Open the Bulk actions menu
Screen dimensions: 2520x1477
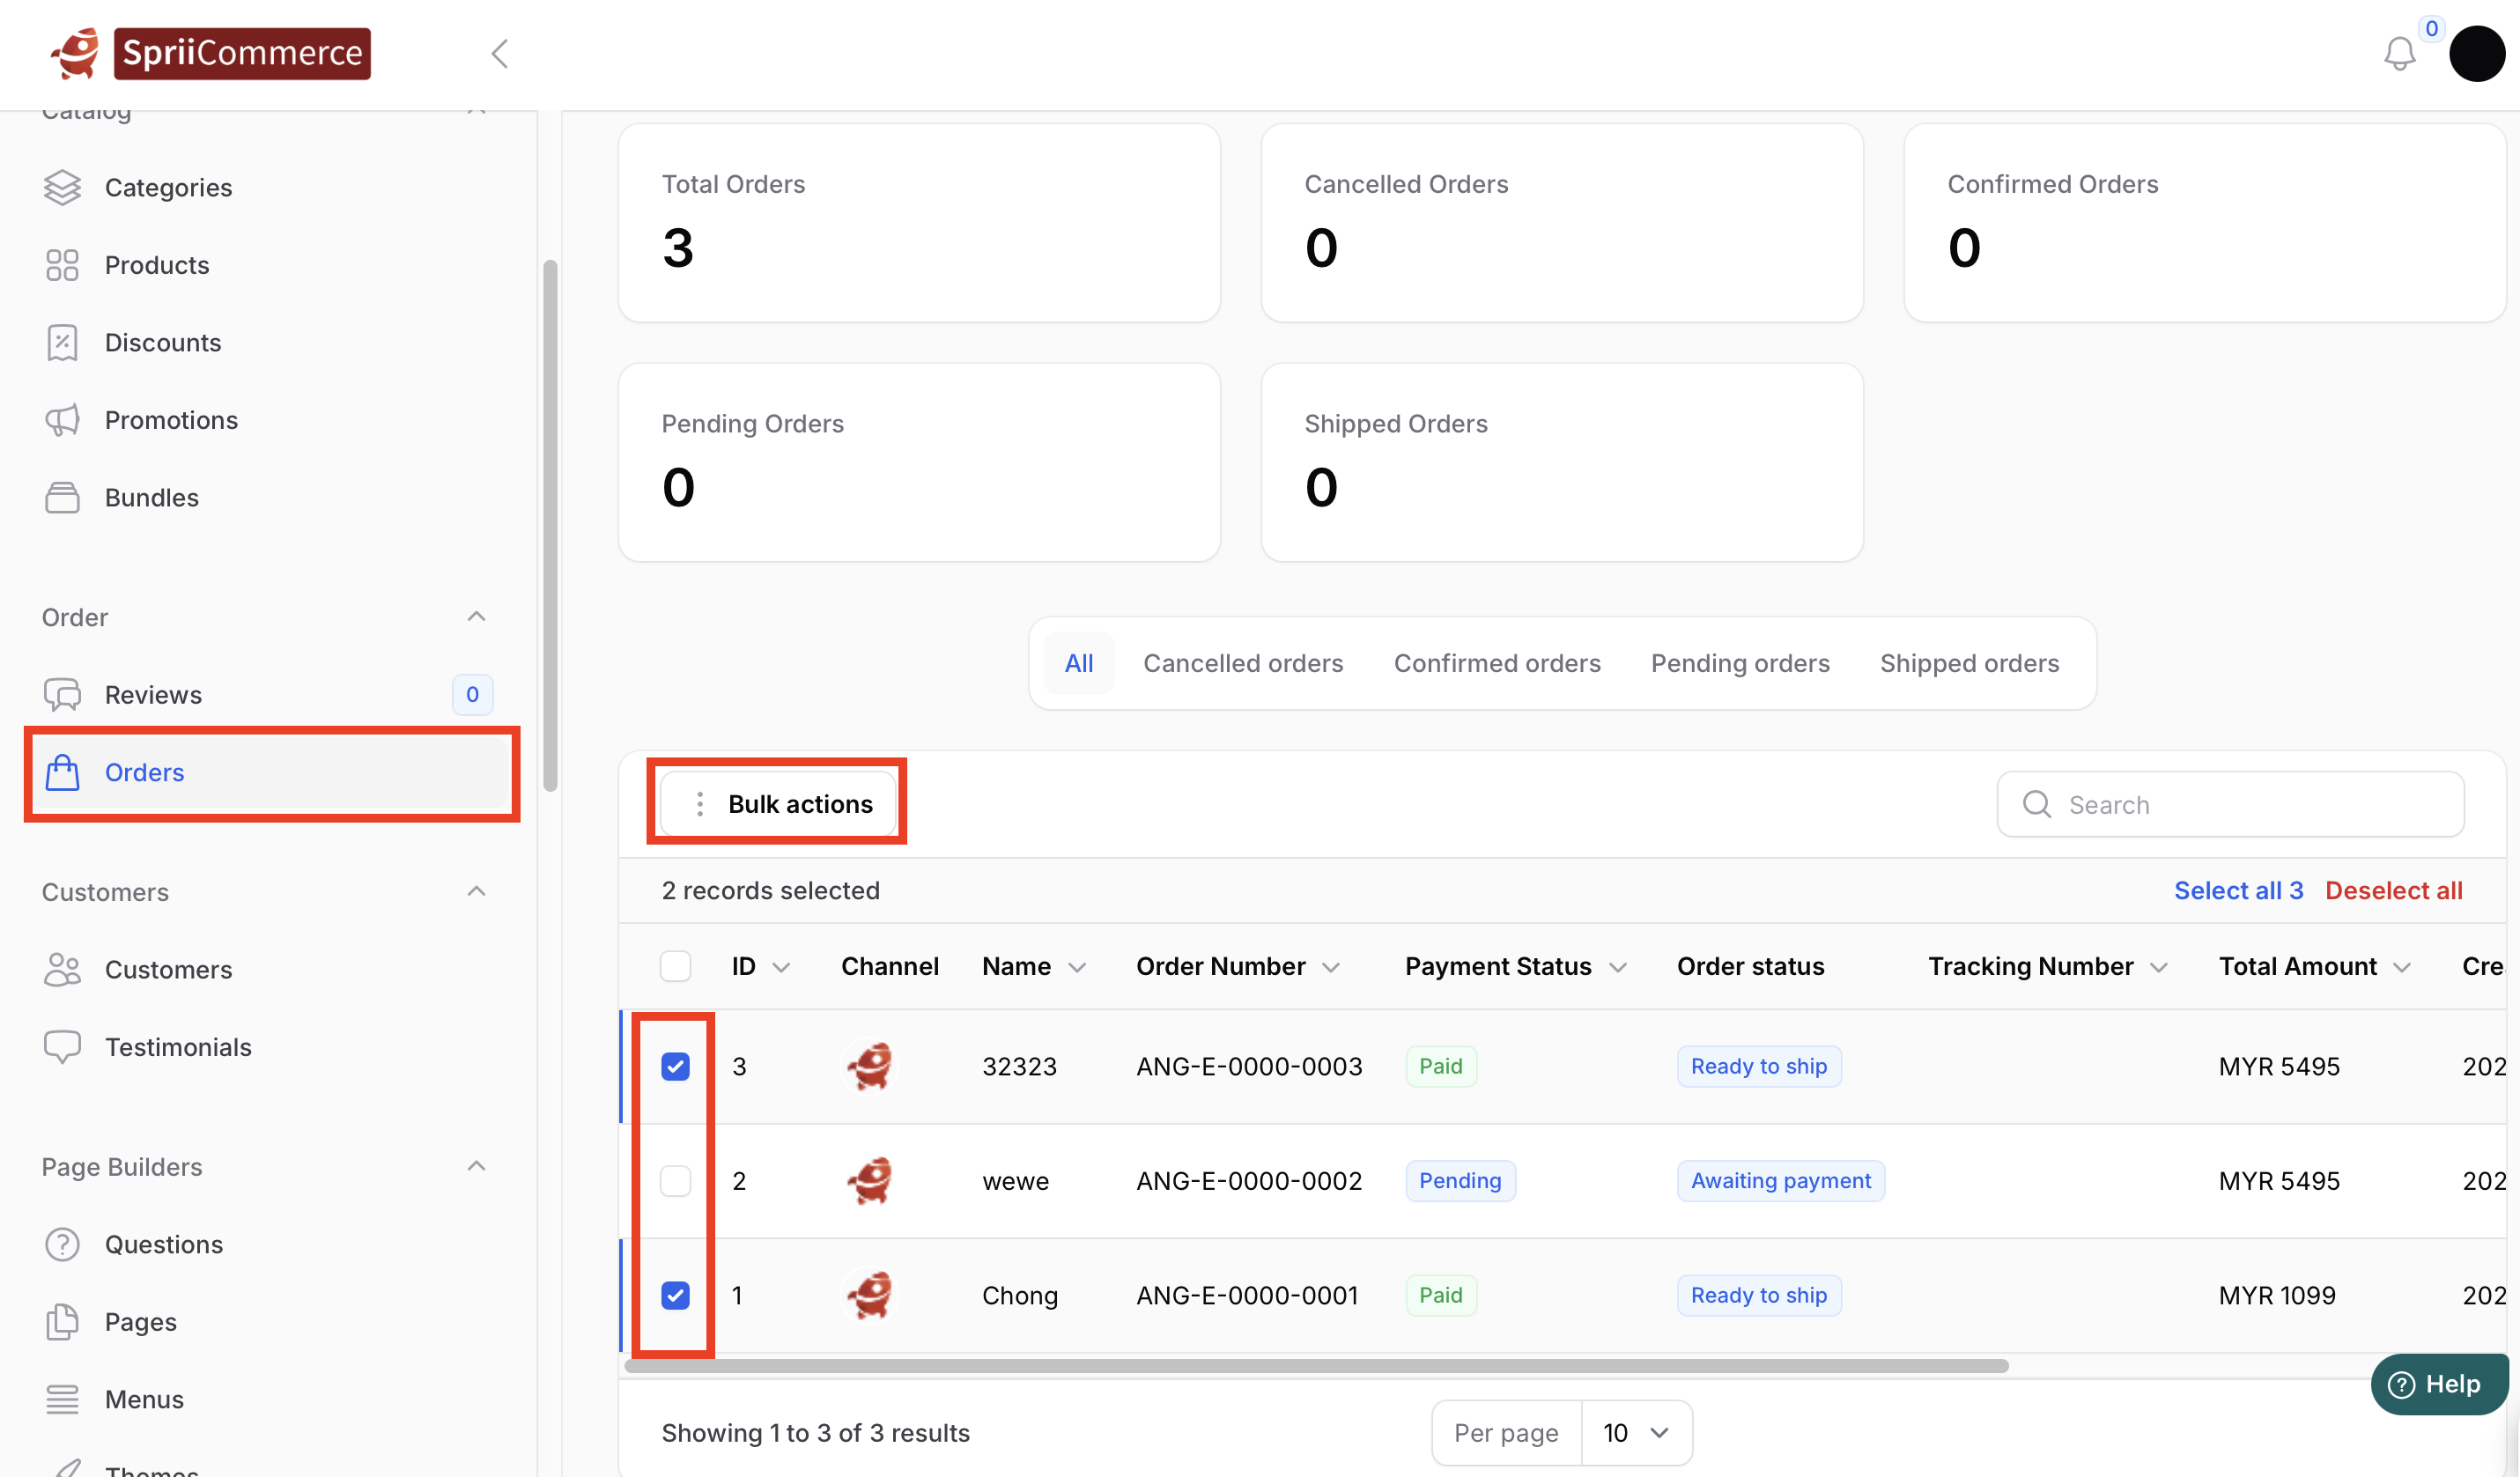779,804
